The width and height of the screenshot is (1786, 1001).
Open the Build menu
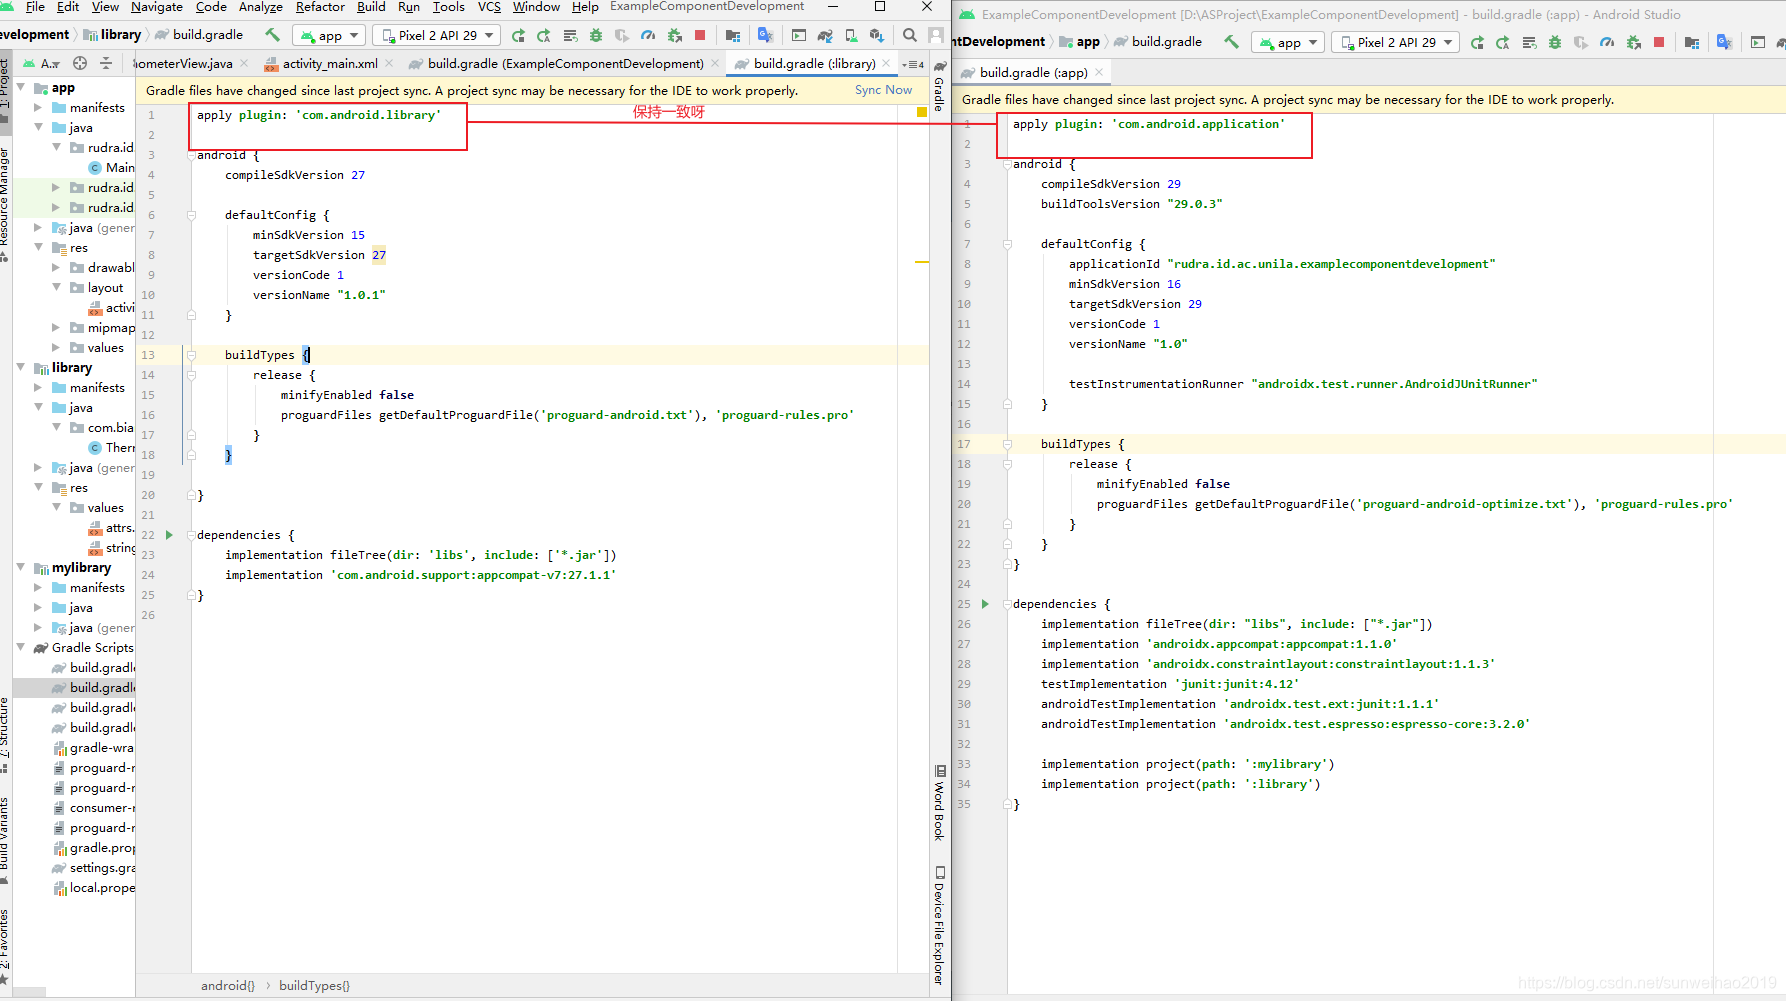371,7
